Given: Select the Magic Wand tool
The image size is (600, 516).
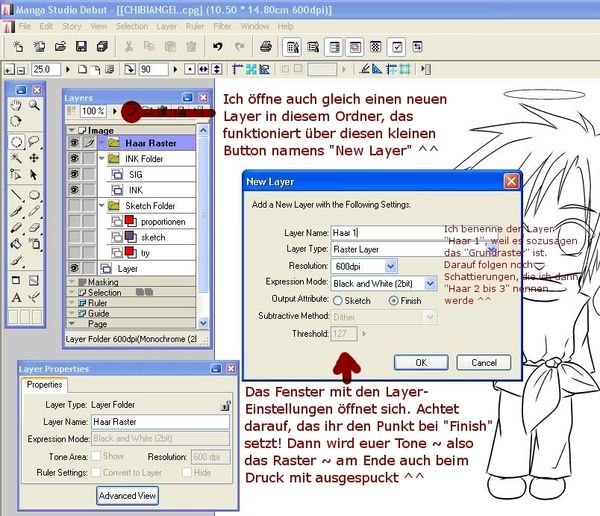Looking at the screenshot, I should tap(16, 158).
